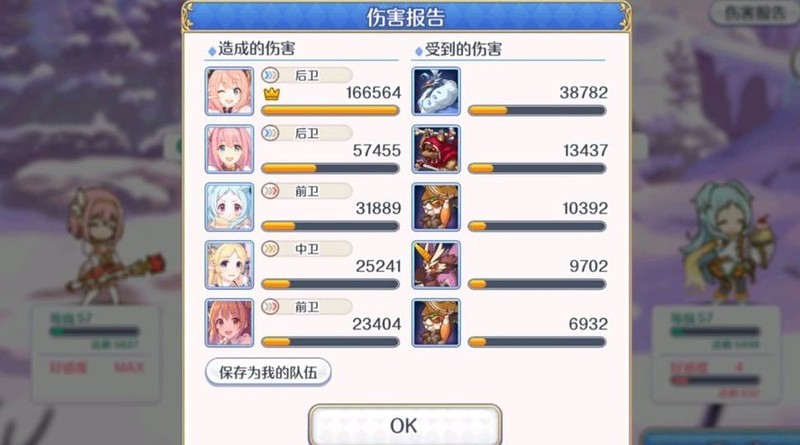The height and width of the screenshot is (445, 800).
Task: Click the snow cloud monster enemy icon
Action: [x=436, y=91]
